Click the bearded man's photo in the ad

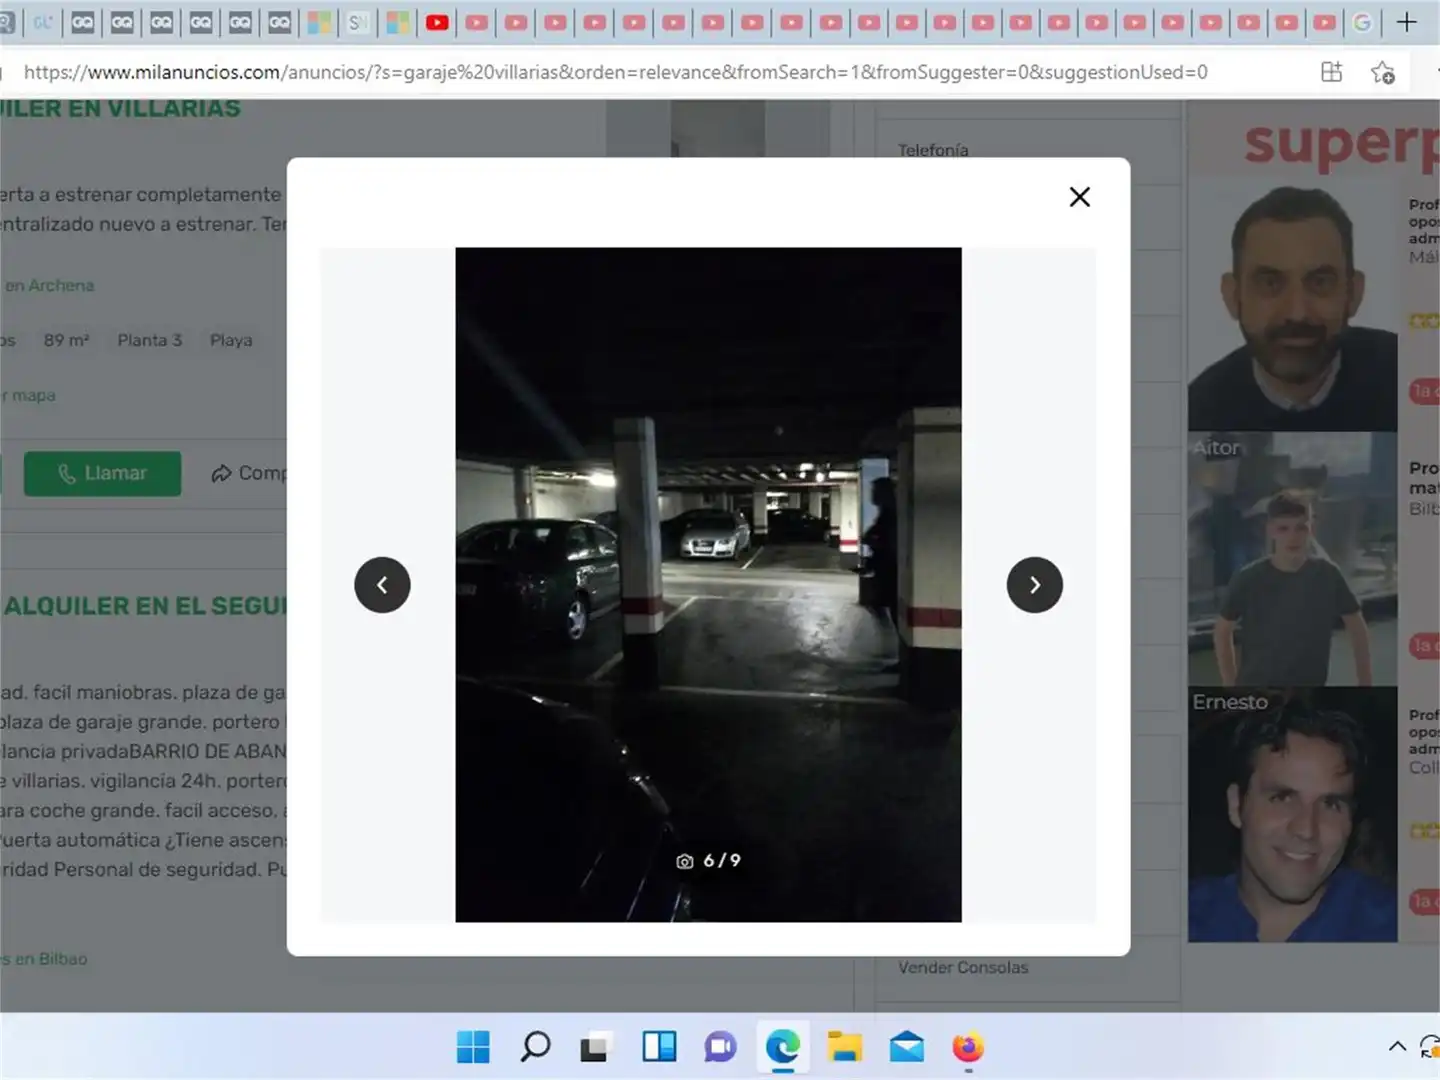(1292, 305)
